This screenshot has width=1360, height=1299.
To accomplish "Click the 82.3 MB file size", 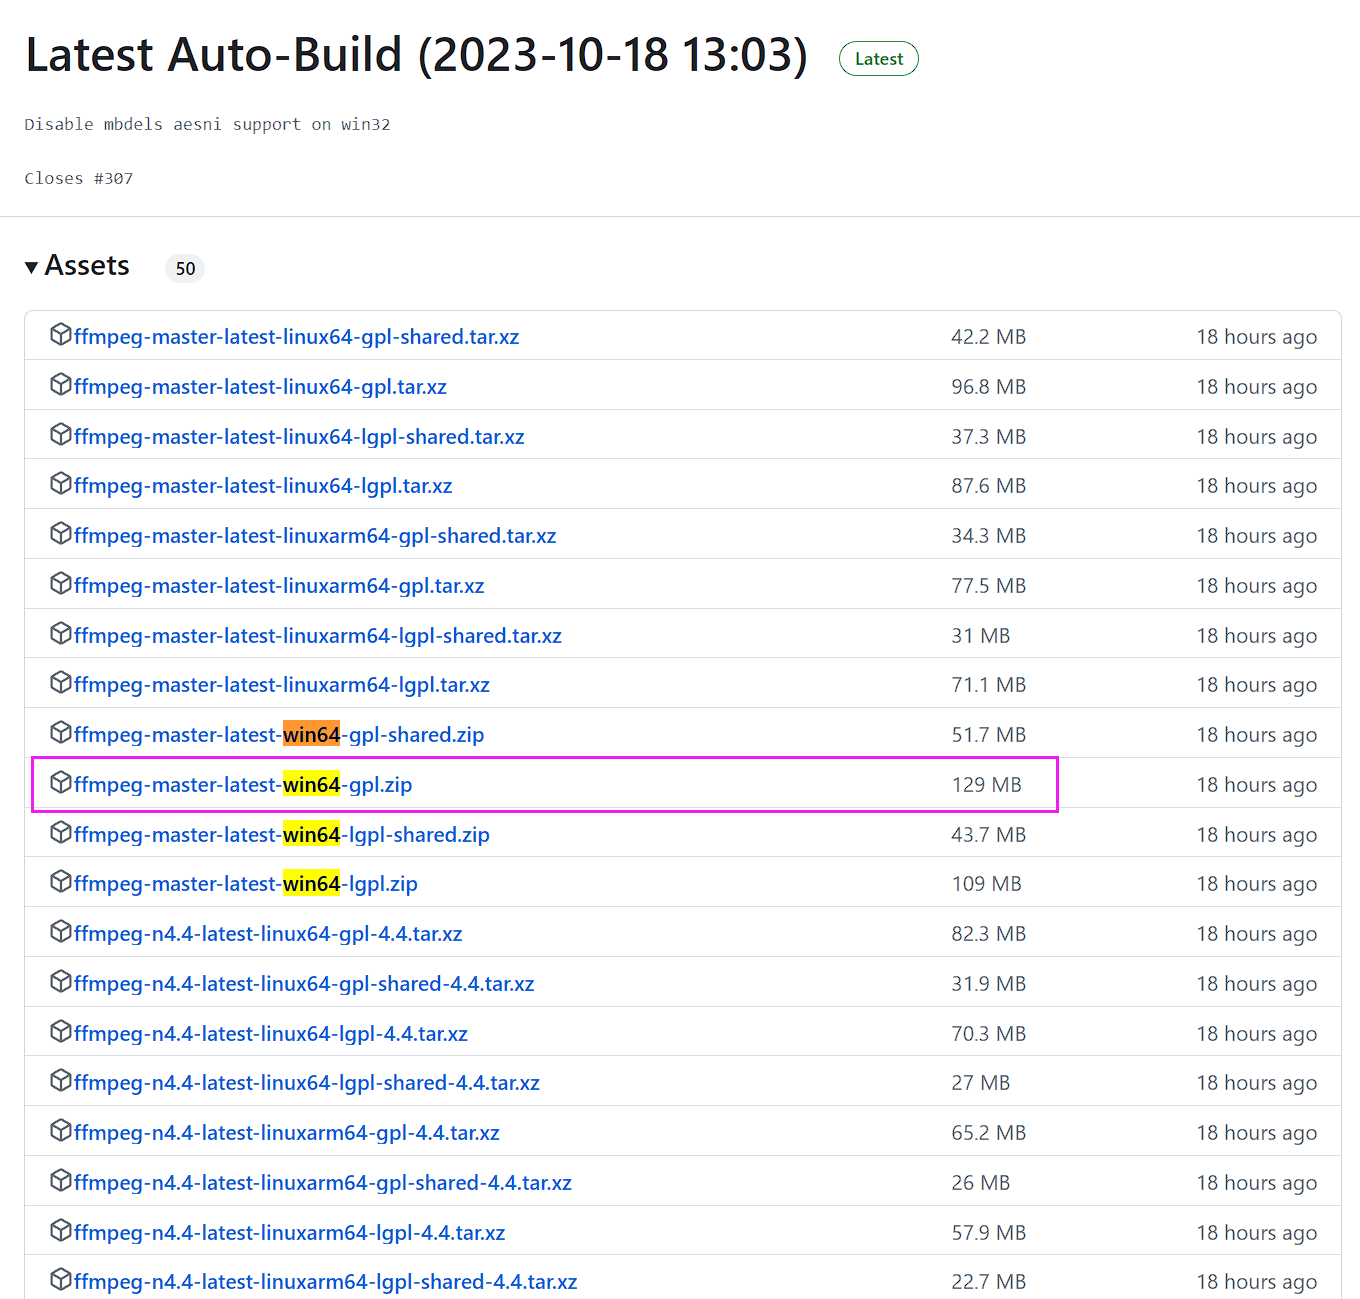I will click(989, 934).
